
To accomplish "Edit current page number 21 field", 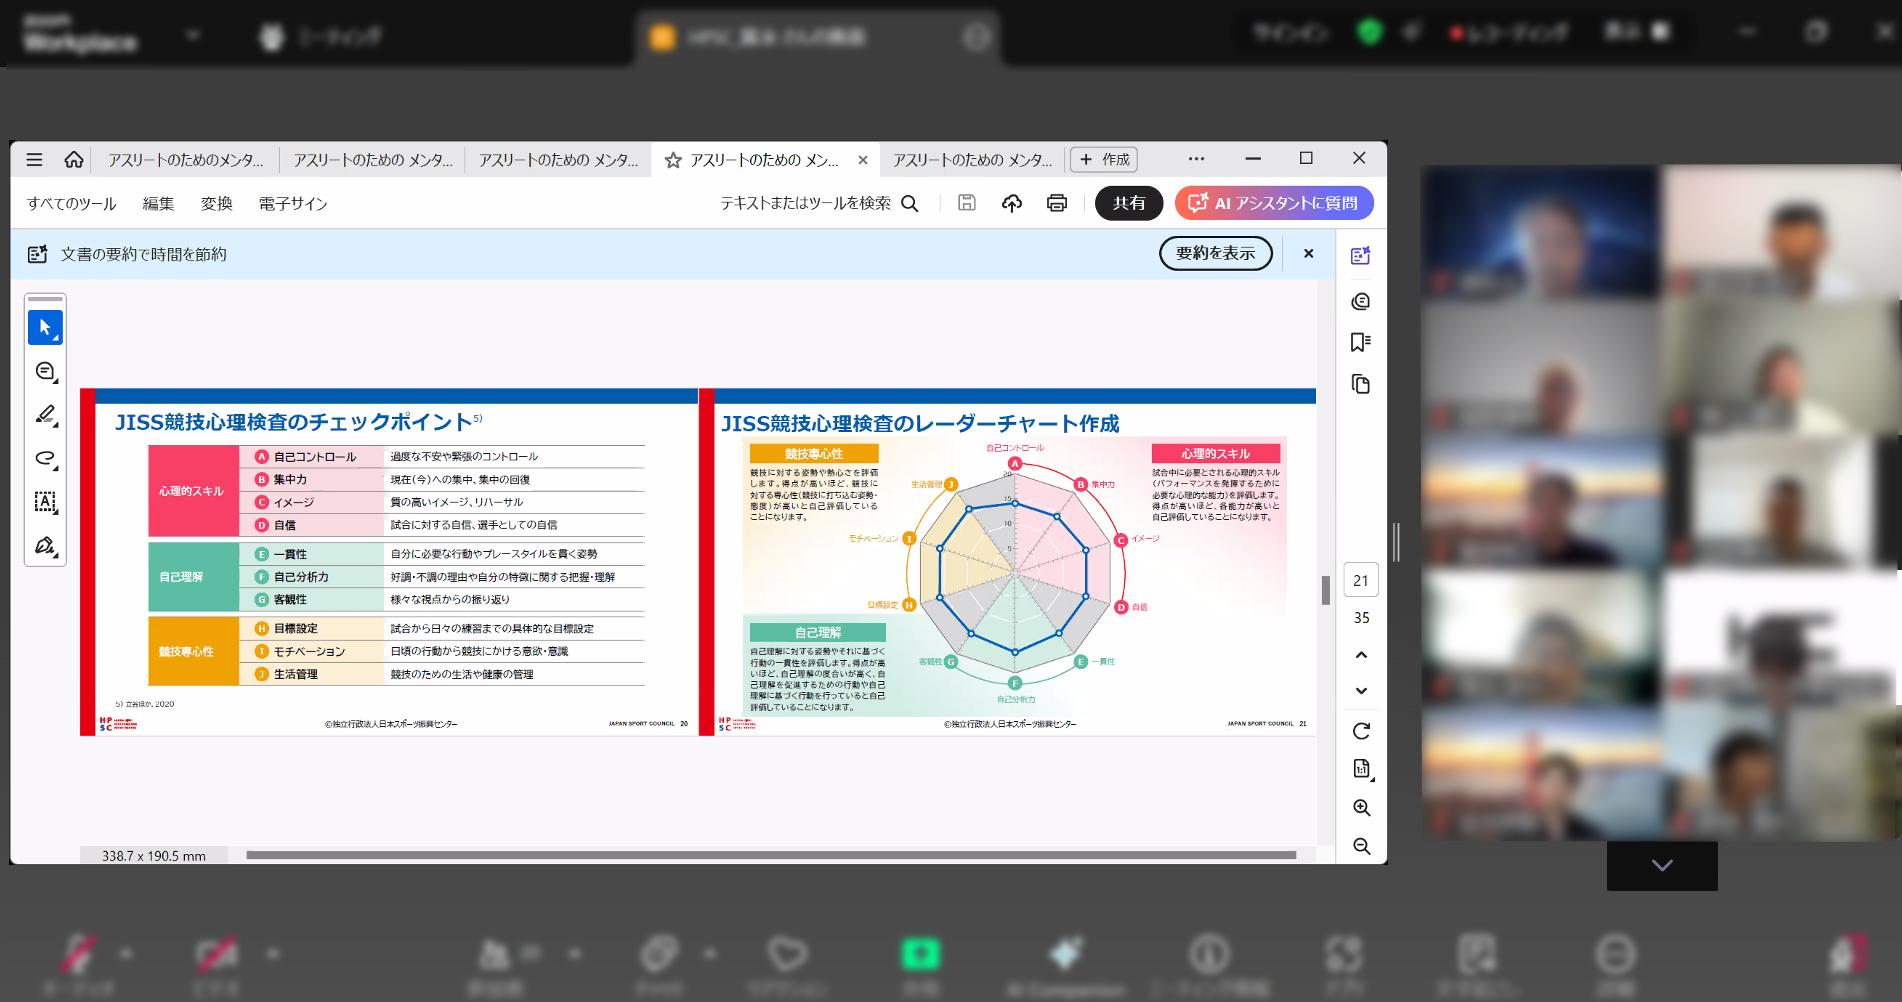I will click(x=1361, y=580).
